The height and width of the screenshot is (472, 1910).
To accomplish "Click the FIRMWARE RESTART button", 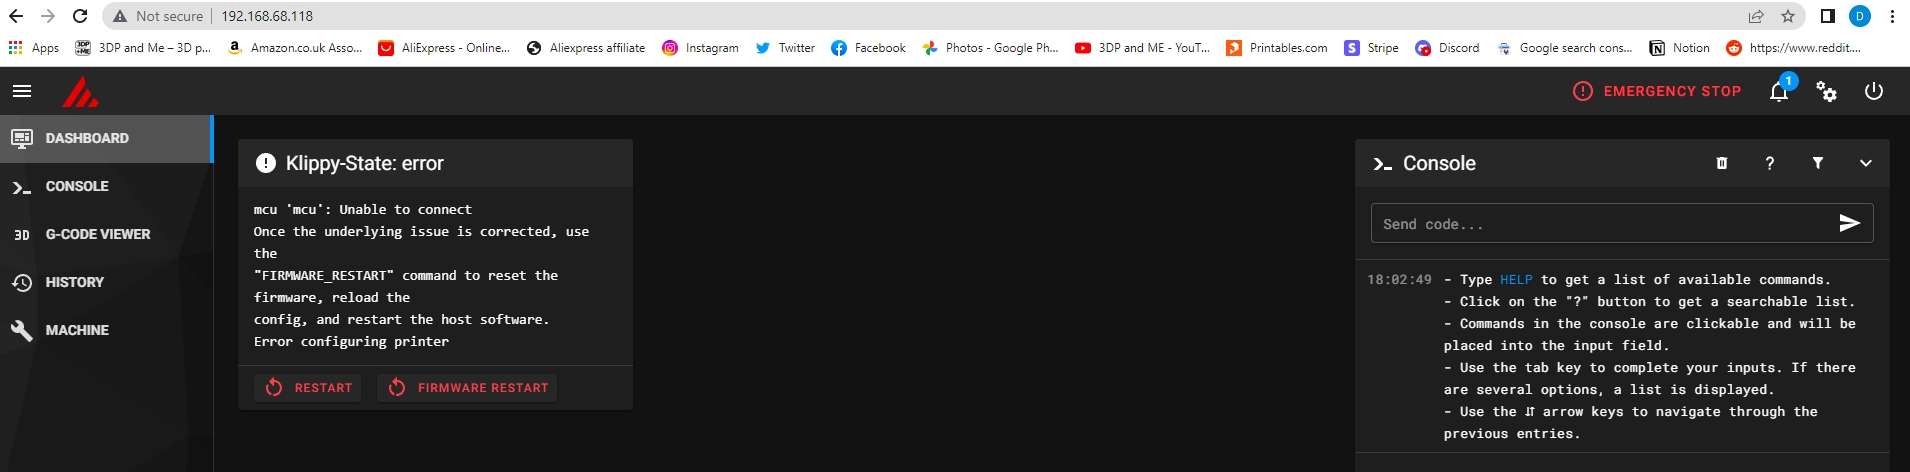I will pyautogui.click(x=467, y=387).
